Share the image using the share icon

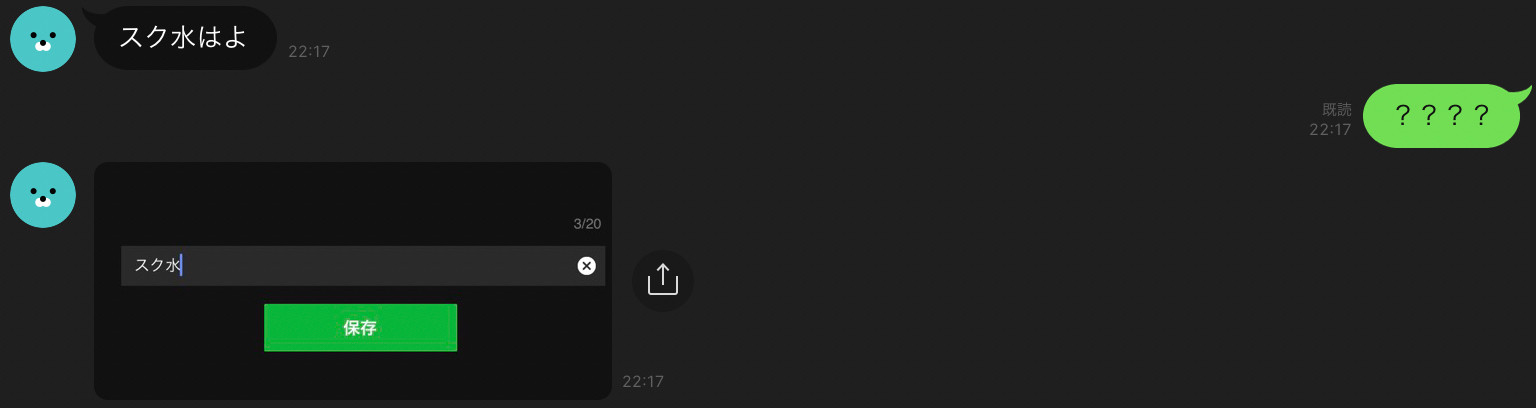point(662,280)
